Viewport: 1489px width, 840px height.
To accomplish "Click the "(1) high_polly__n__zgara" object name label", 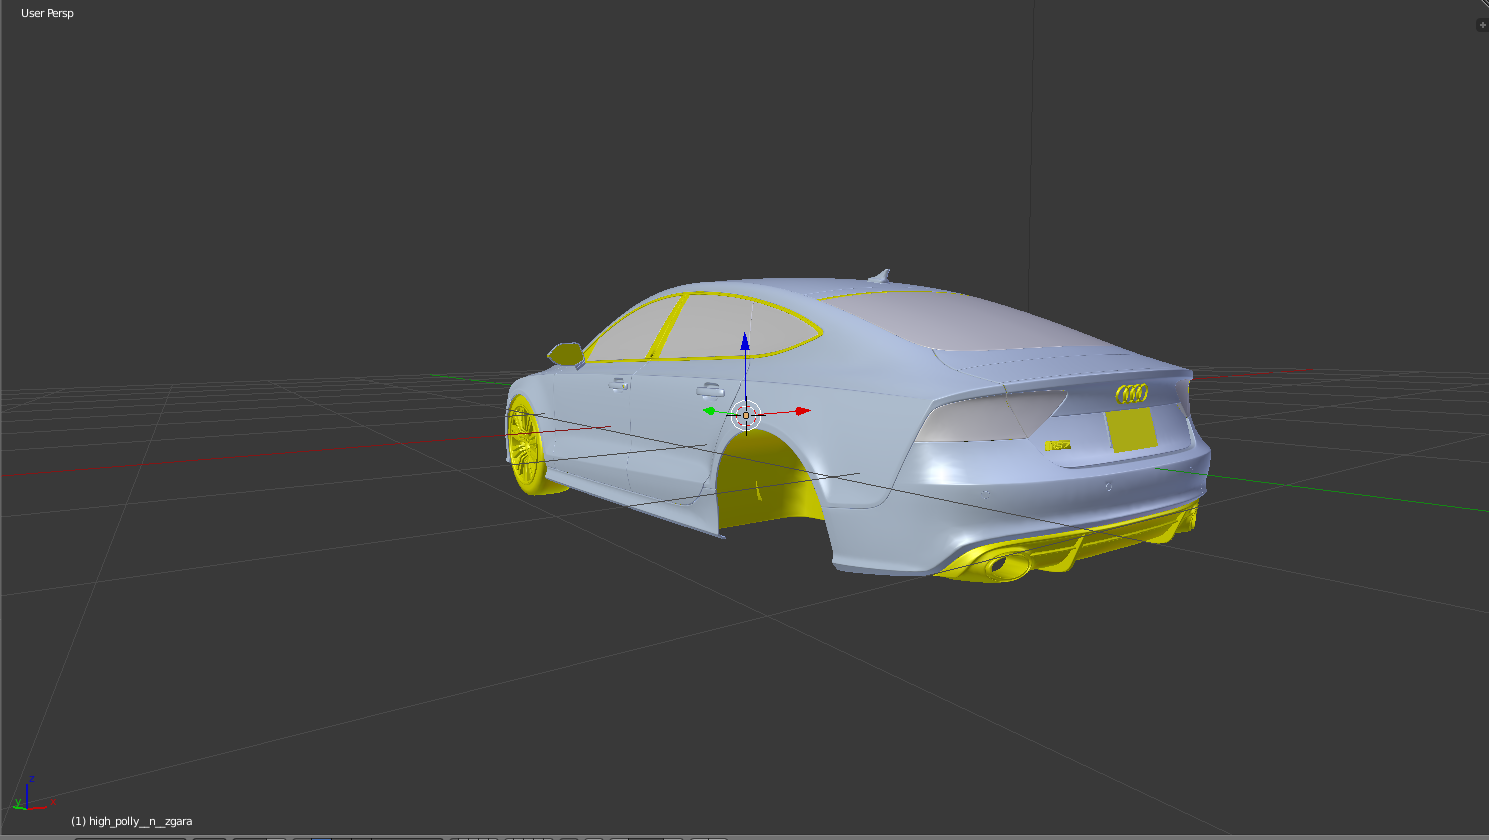I will 131,821.
